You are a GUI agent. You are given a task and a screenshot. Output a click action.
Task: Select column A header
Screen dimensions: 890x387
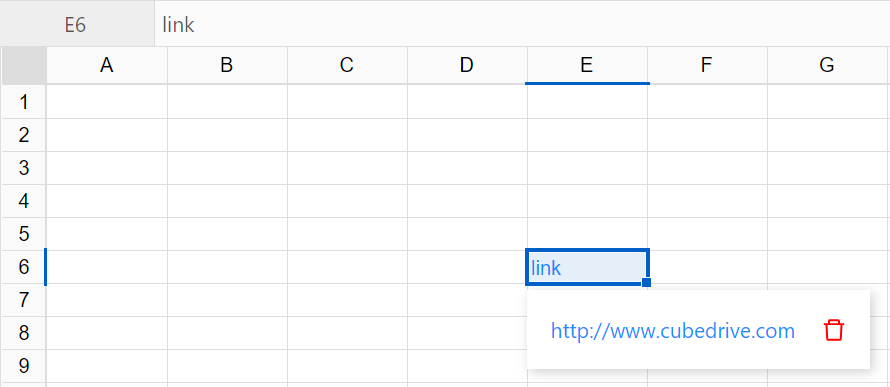107,66
